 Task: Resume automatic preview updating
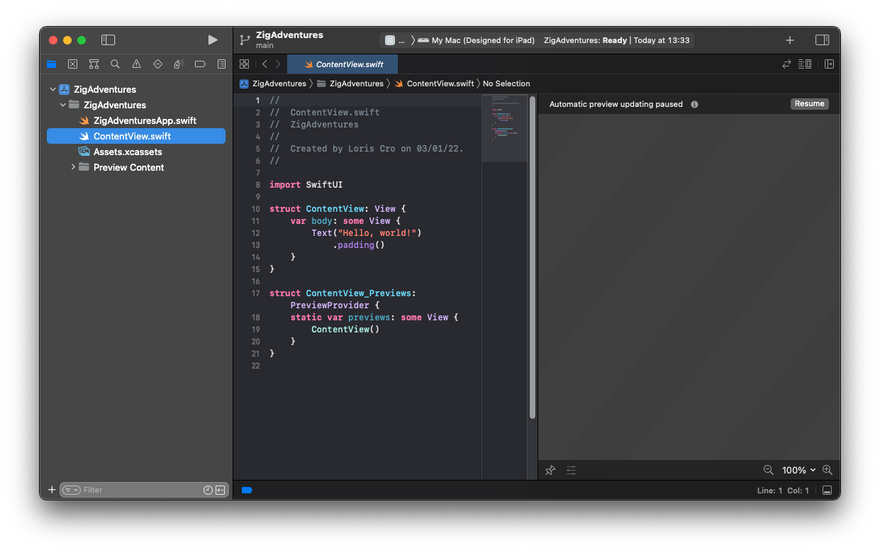(809, 104)
